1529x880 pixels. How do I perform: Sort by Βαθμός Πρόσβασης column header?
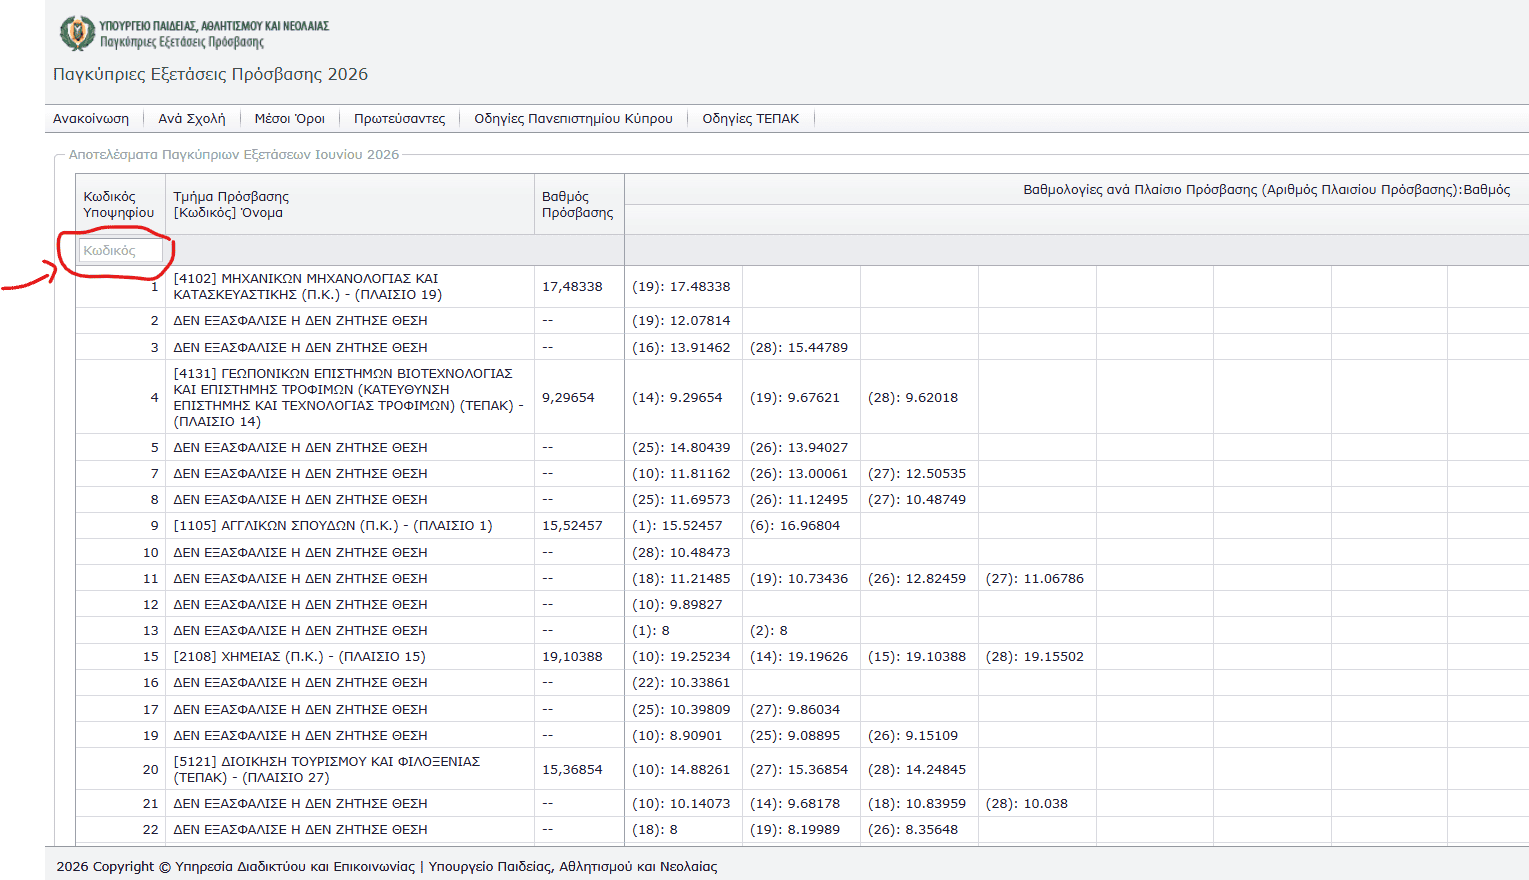pos(579,204)
